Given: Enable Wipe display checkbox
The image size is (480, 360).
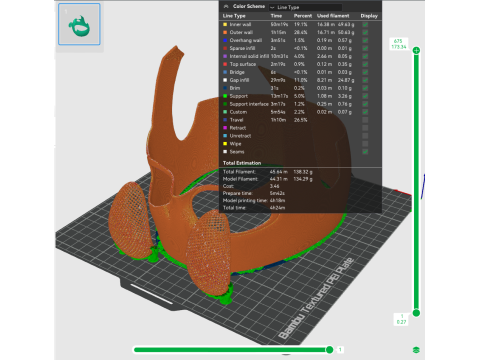Looking at the screenshot, I should (365, 144).
